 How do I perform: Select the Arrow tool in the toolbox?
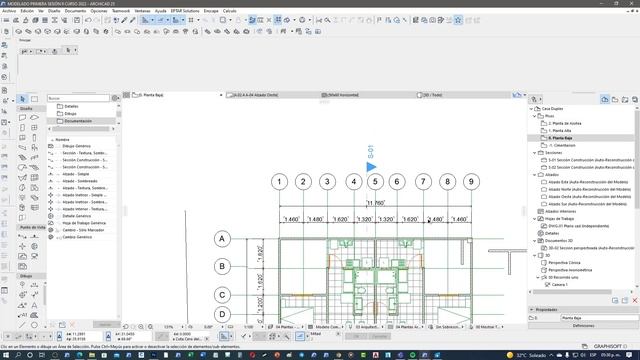(22, 99)
